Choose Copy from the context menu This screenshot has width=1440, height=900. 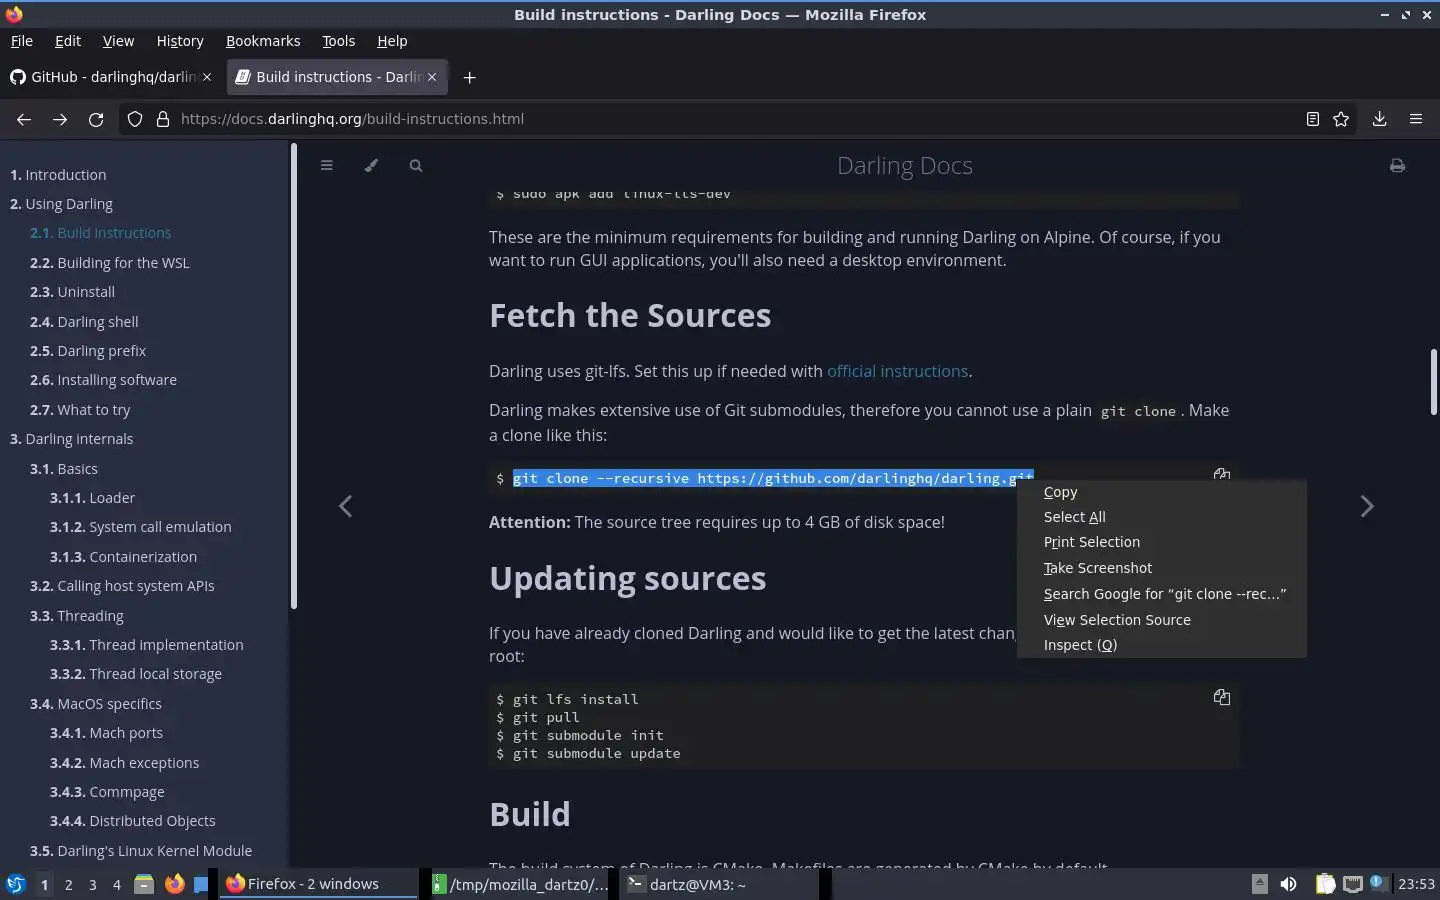(1162, 492)
